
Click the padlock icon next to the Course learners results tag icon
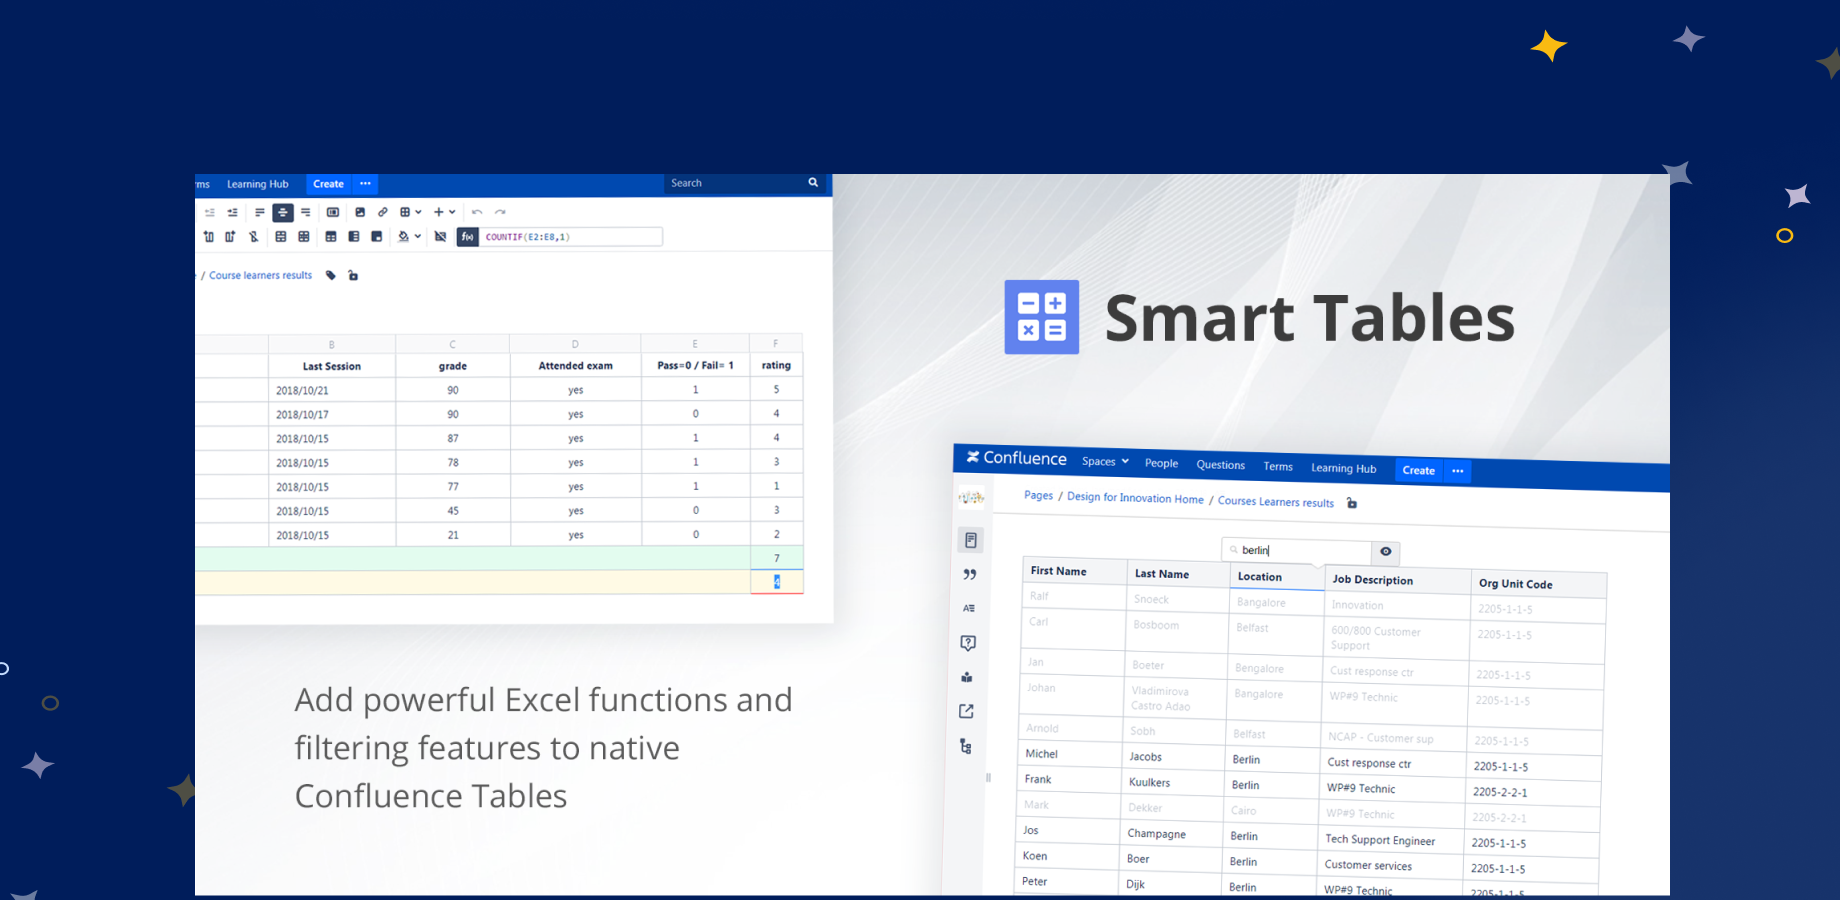click(x=353, y=275)
